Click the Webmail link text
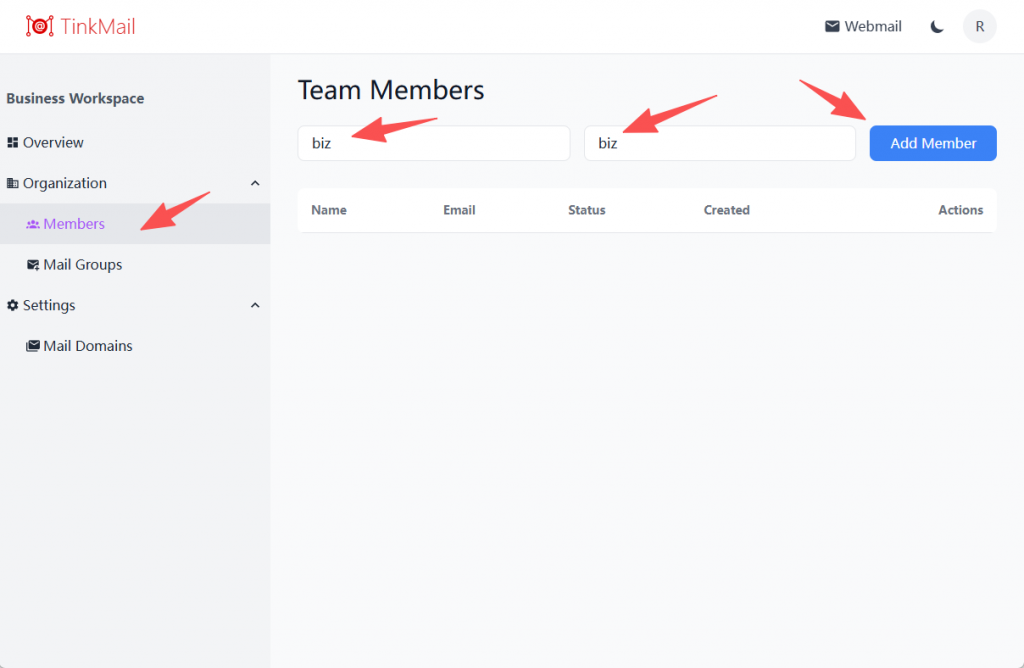The width and height of the screenshot is (1024, 668). (872, 26)
